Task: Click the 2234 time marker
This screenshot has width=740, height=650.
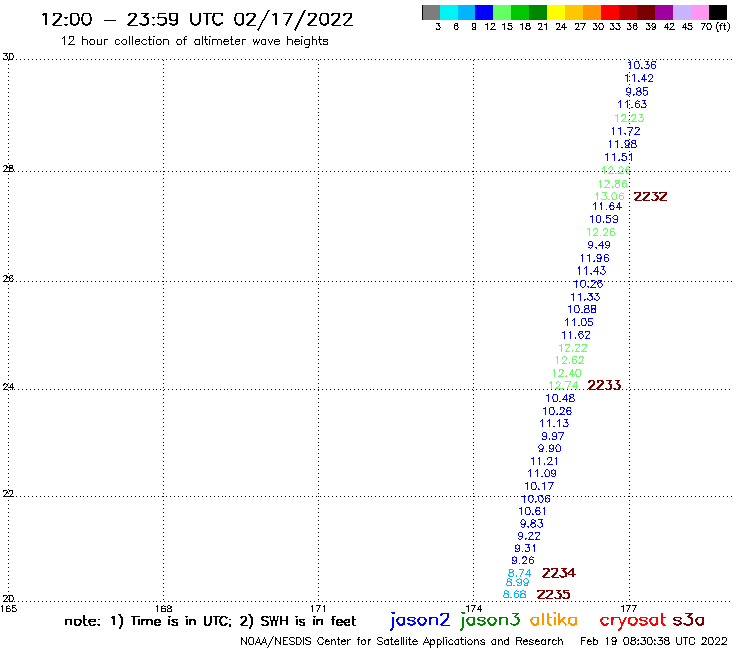Action: [558, 573]
